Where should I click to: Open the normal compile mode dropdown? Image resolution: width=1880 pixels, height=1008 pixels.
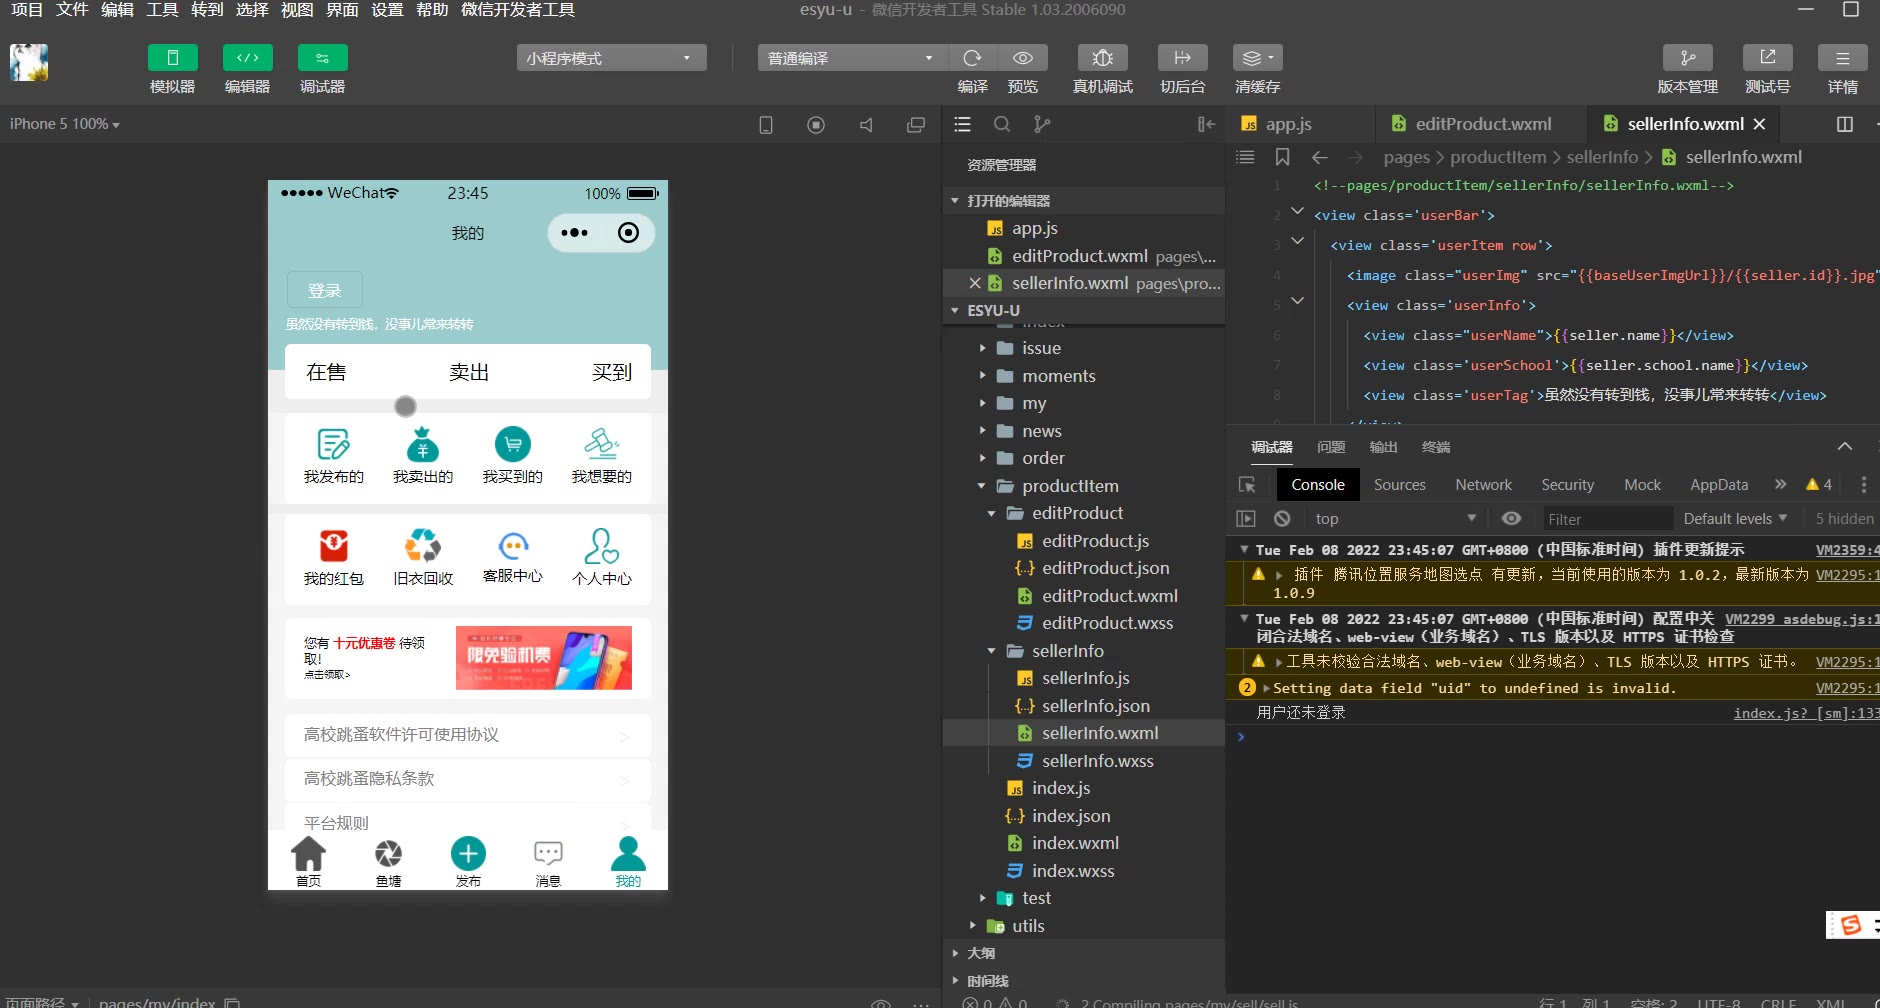click(x=851, y=58)
